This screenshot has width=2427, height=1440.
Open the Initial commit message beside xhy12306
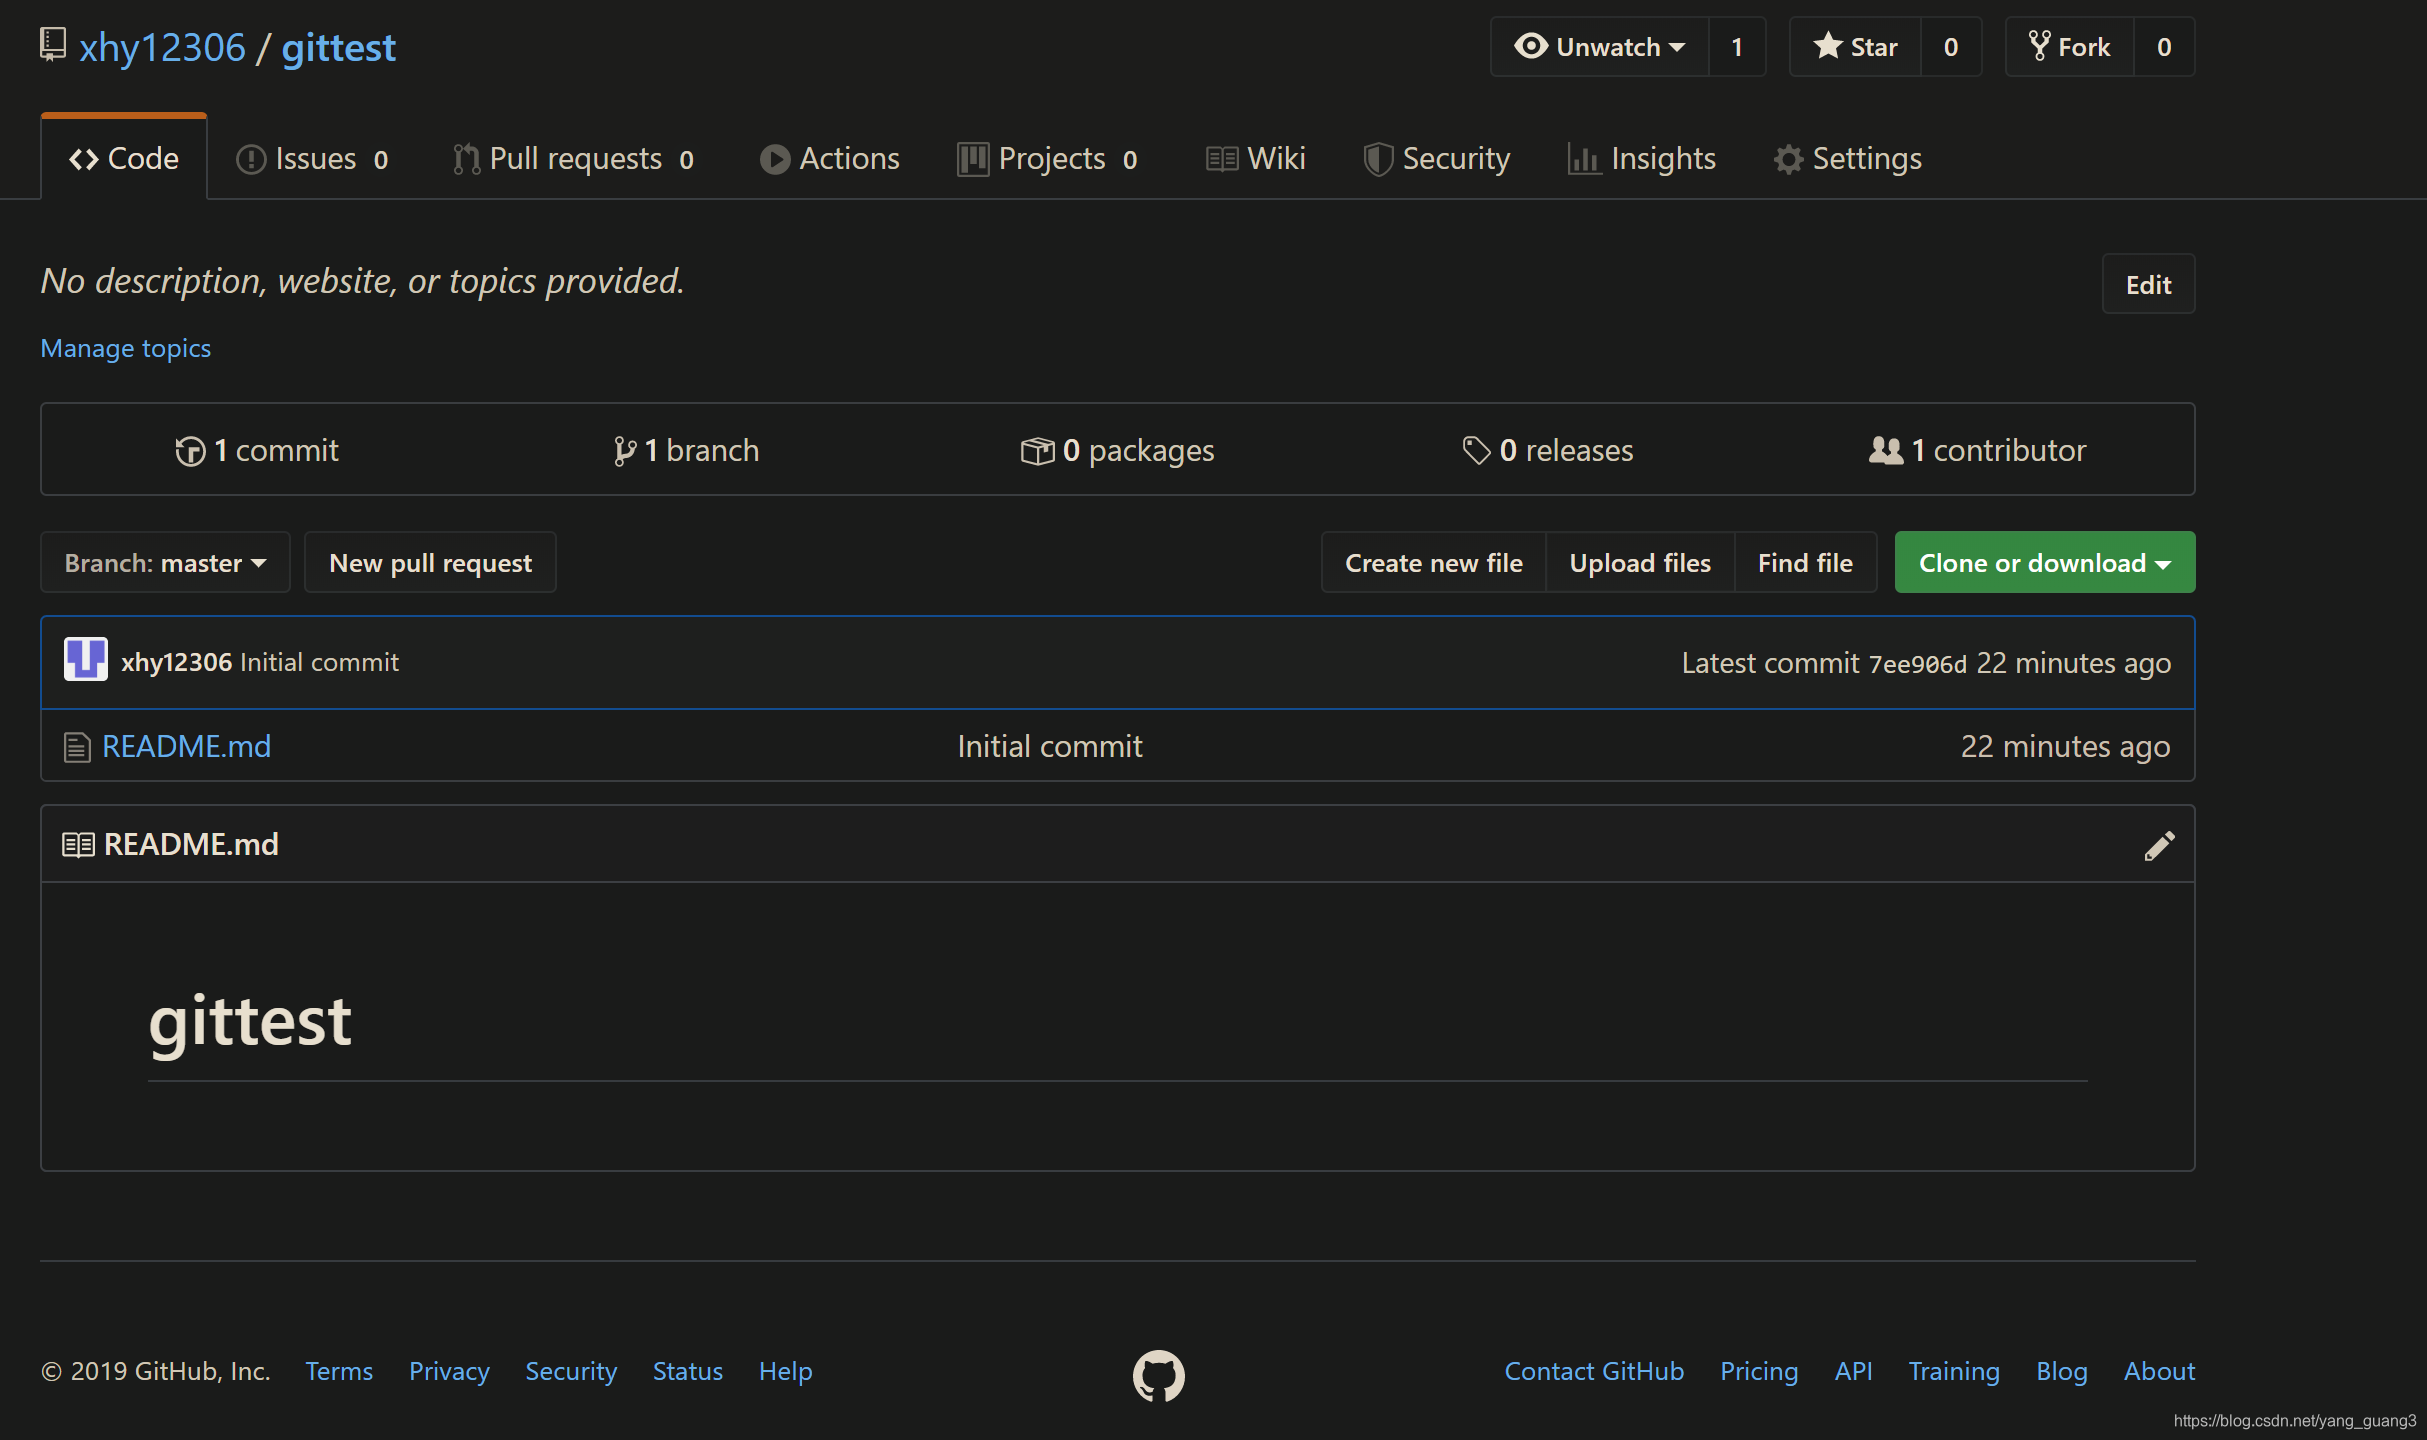(320, 662)
